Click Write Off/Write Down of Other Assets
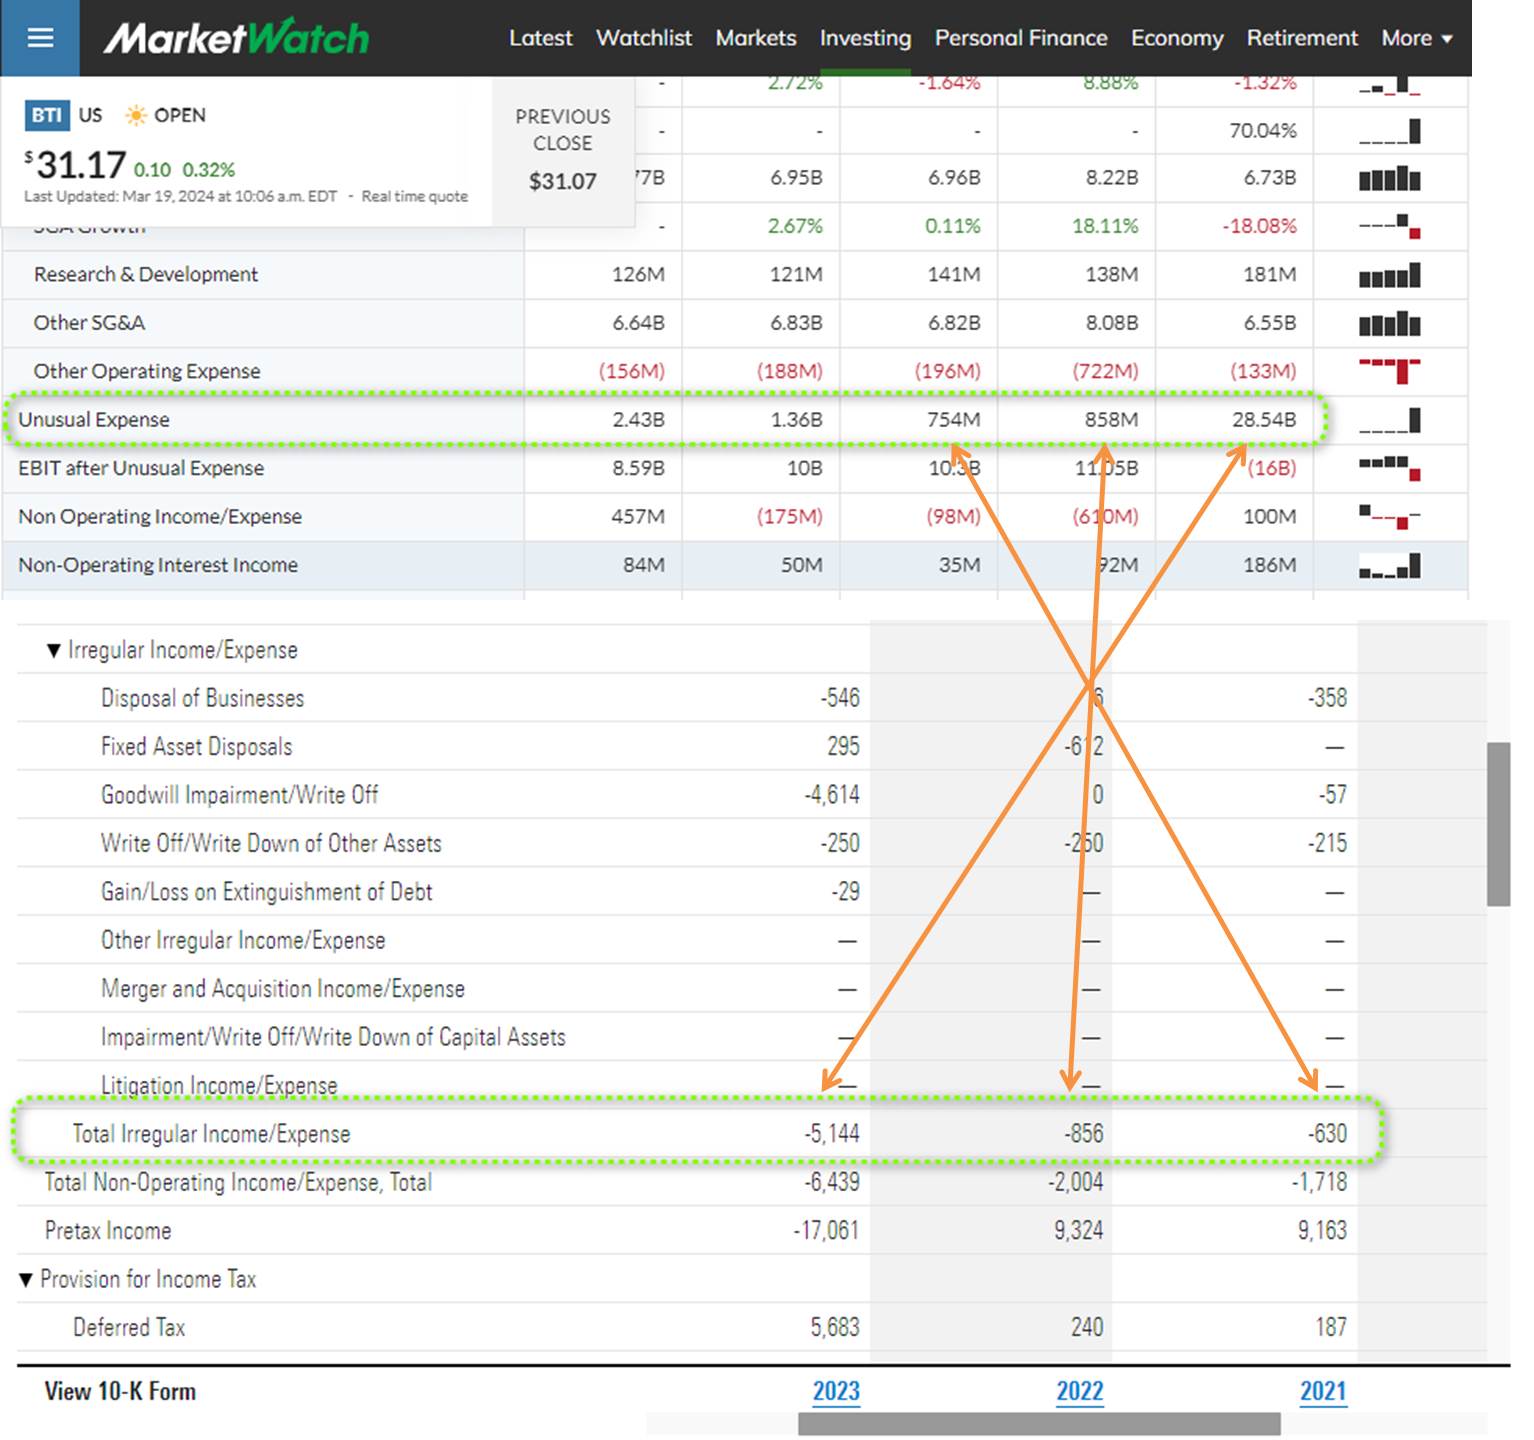 click(271, 844)
